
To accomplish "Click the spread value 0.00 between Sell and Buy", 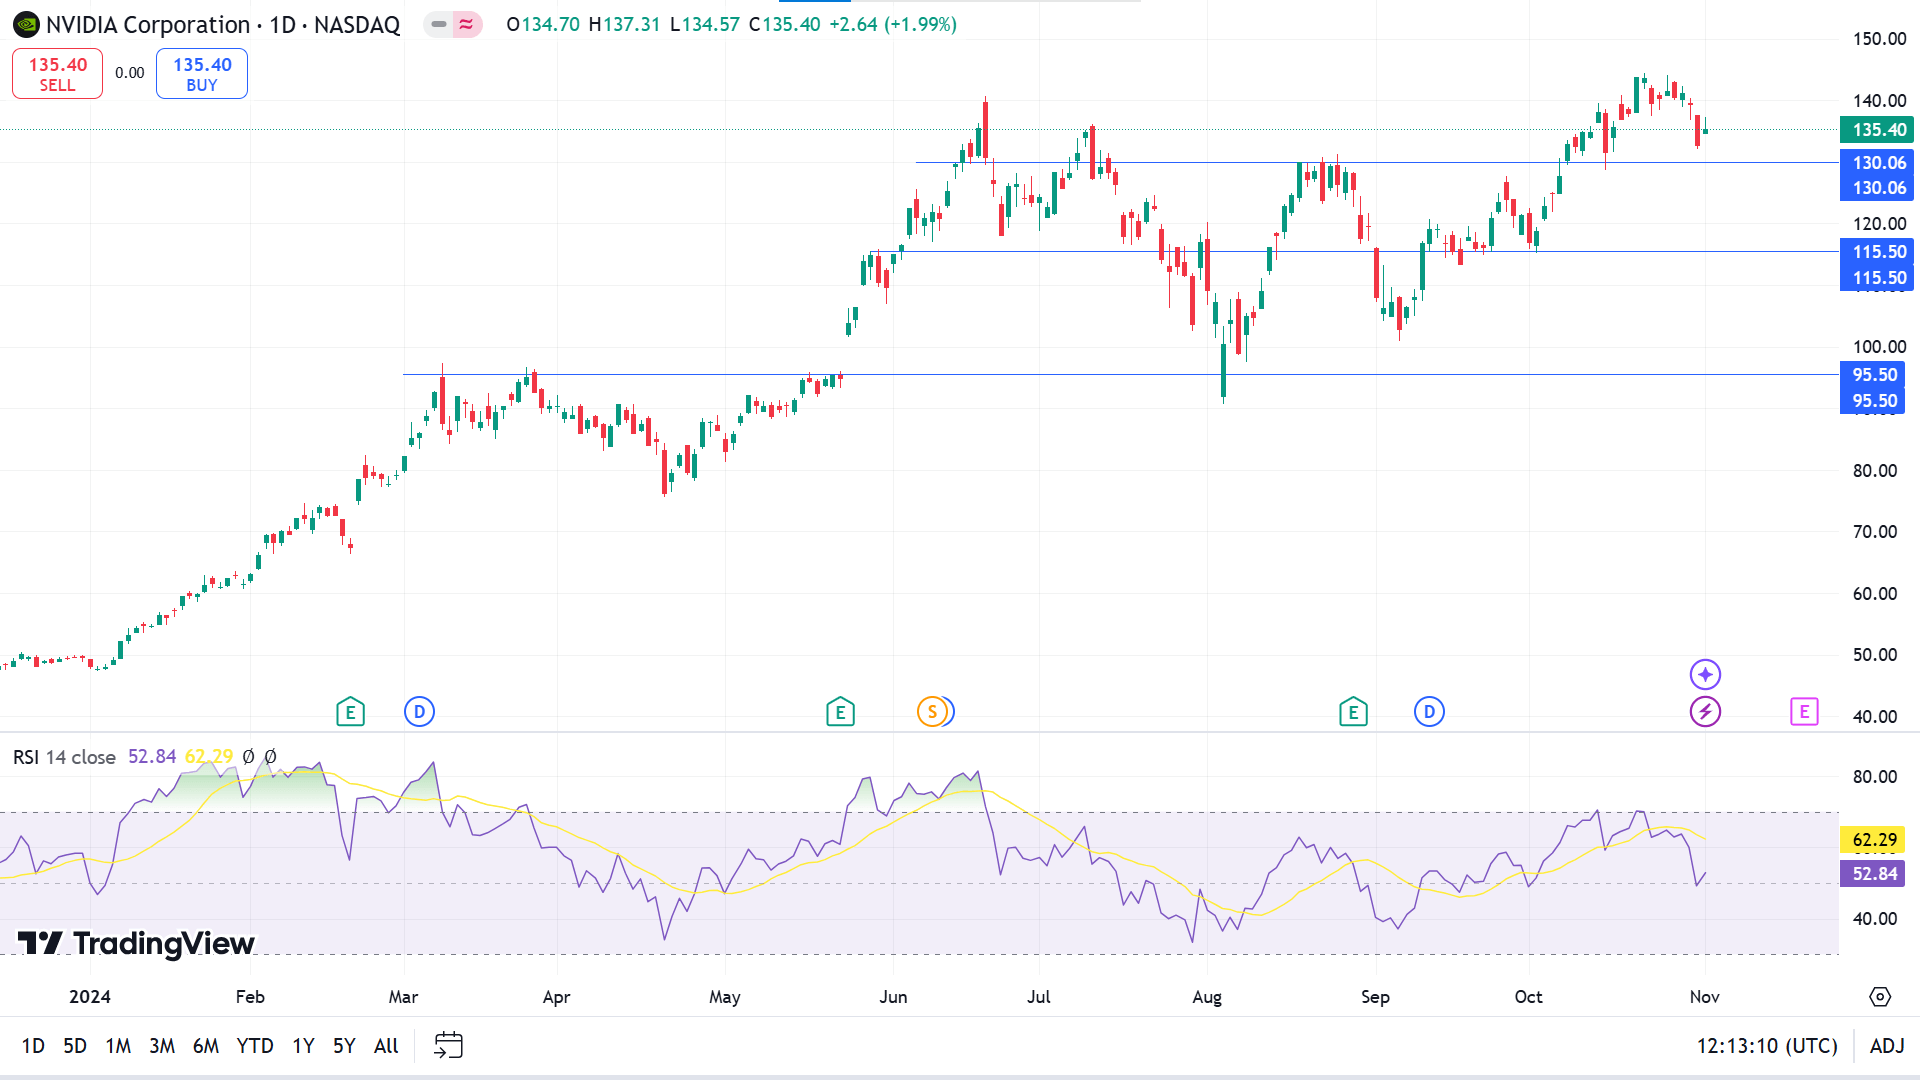I will [129, 72].
